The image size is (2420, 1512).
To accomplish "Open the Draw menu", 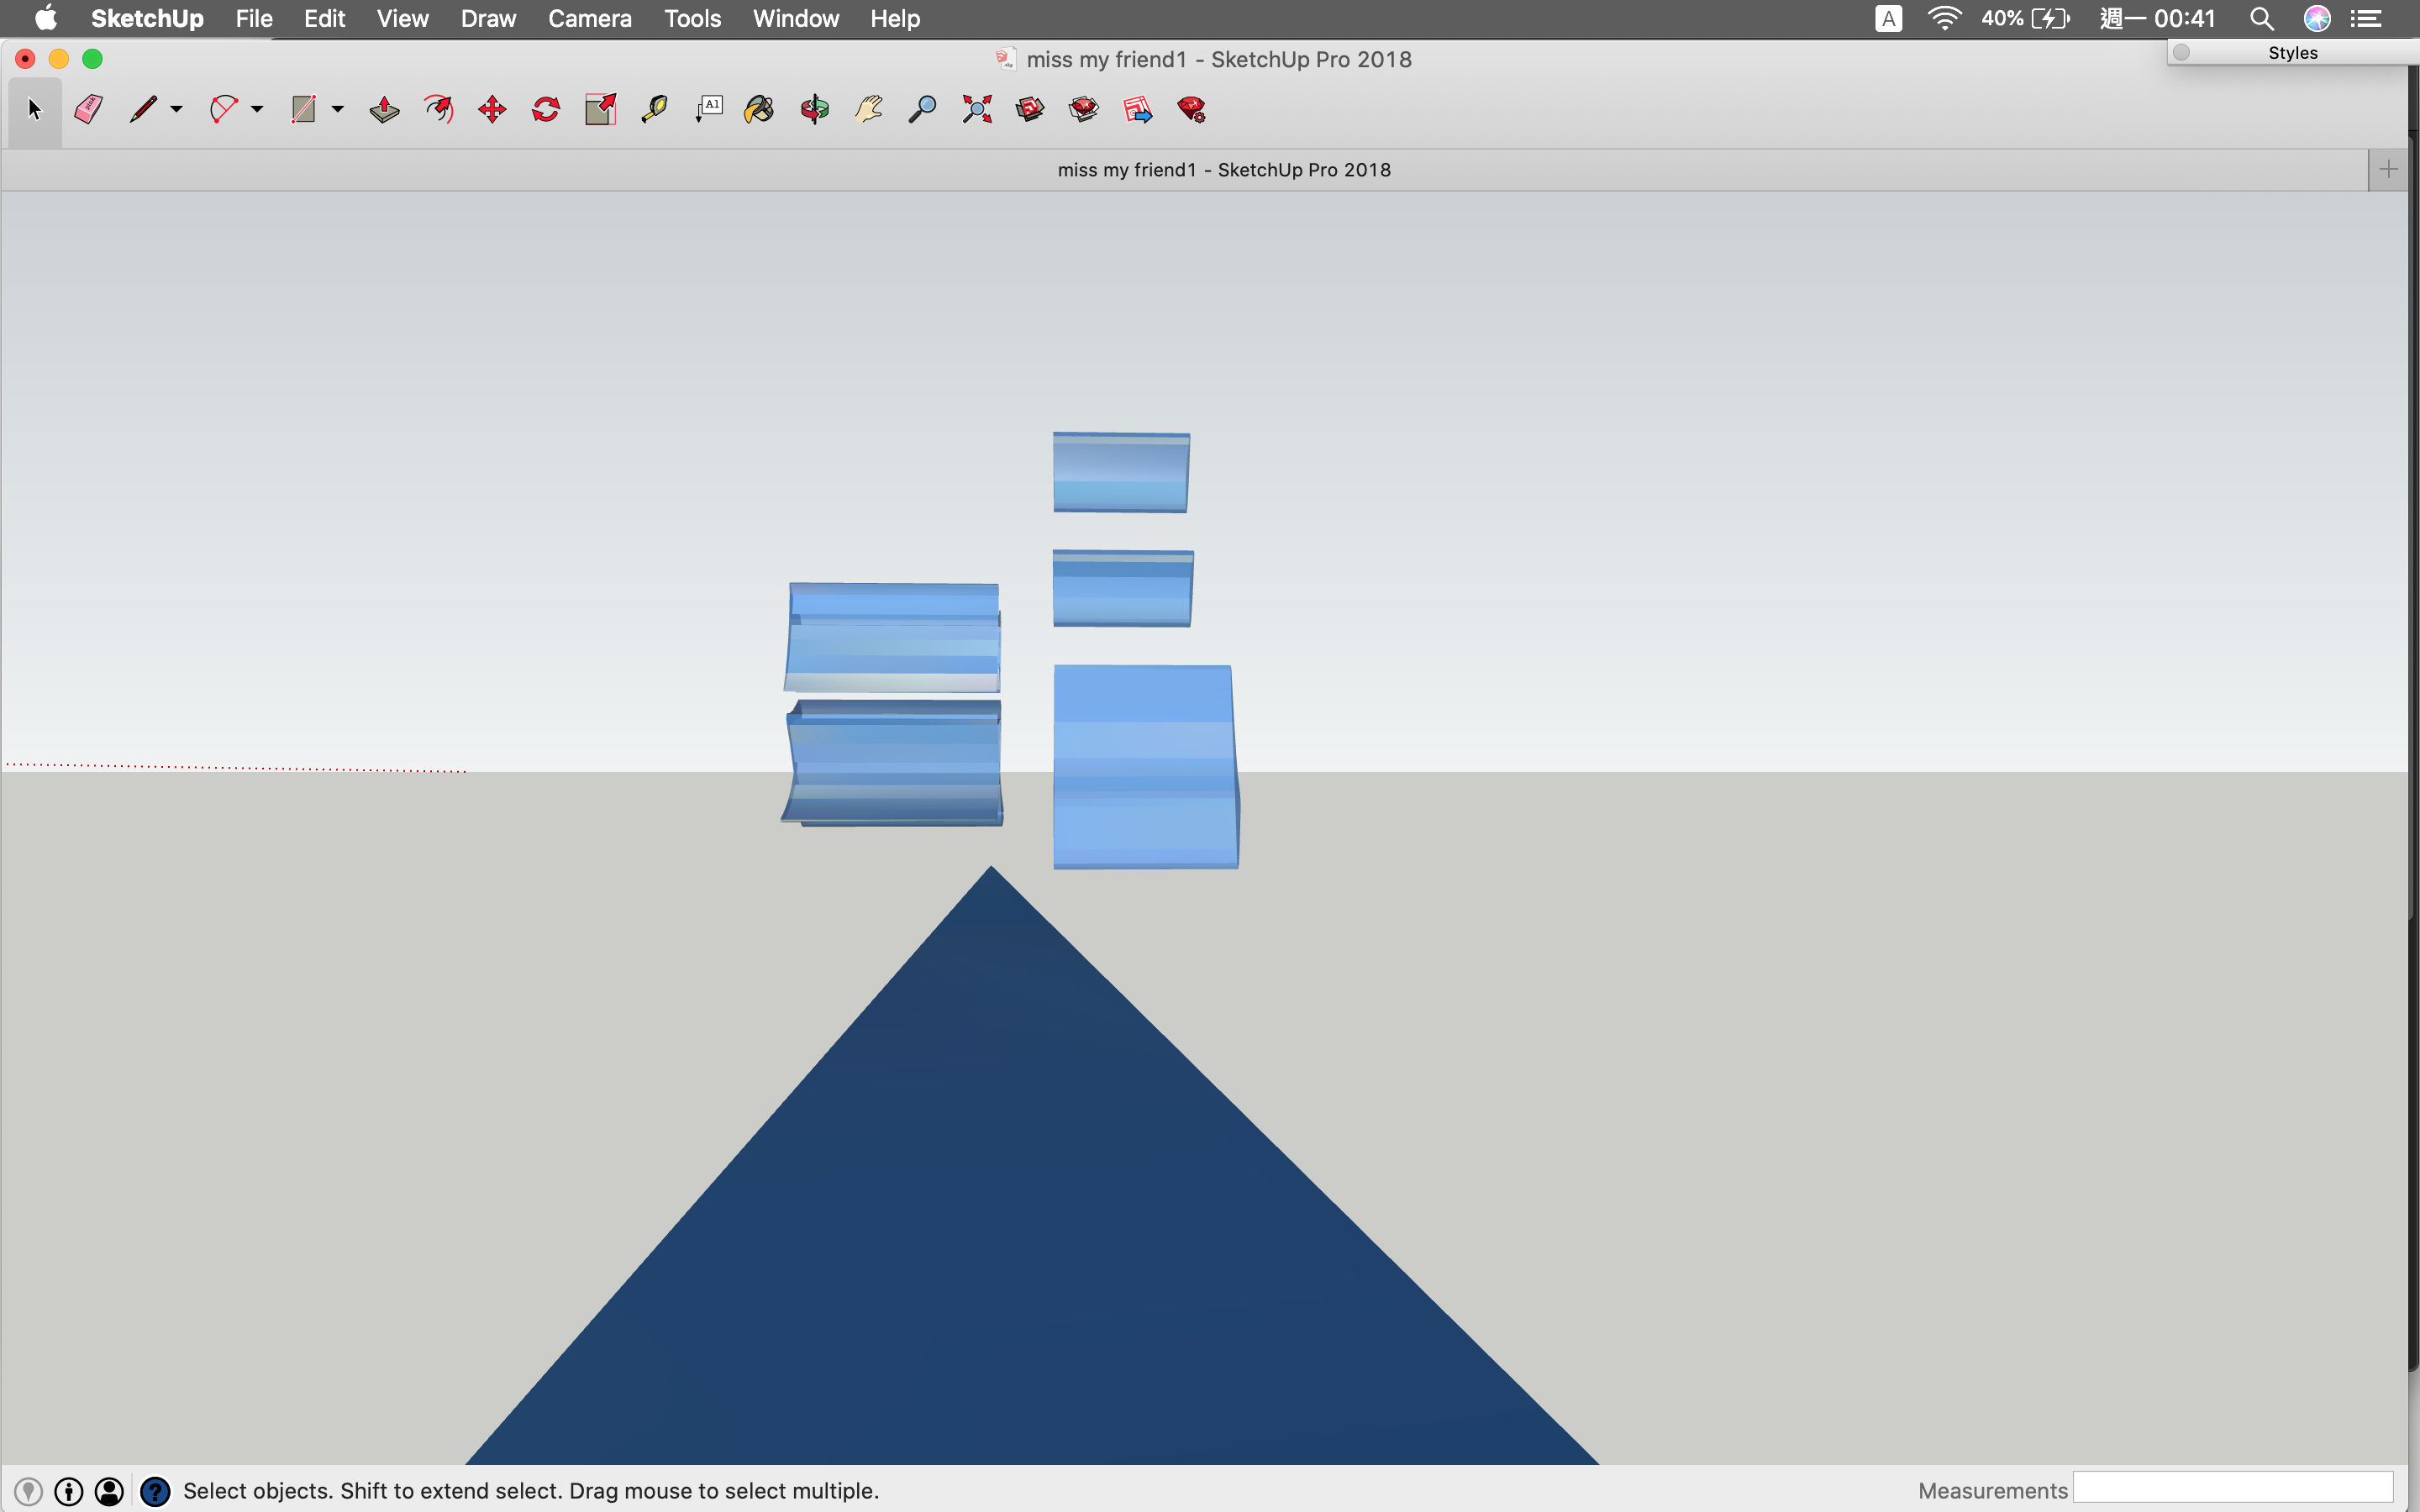I will point(488,18).
